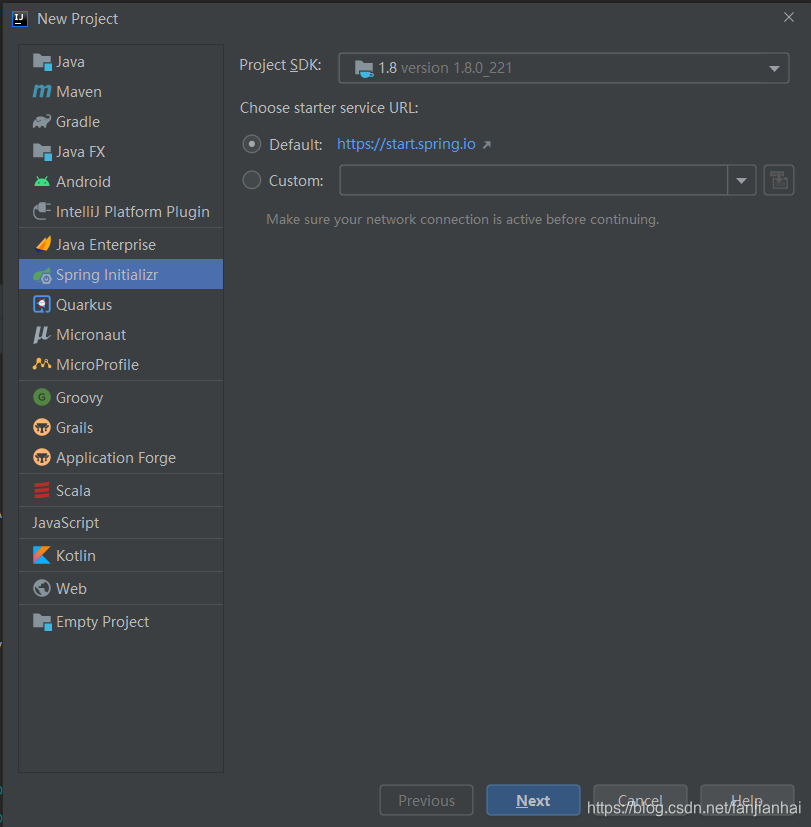Click into the Custom URL text field
The width and height of the screenshot is (811, 827).
point(533,180)
